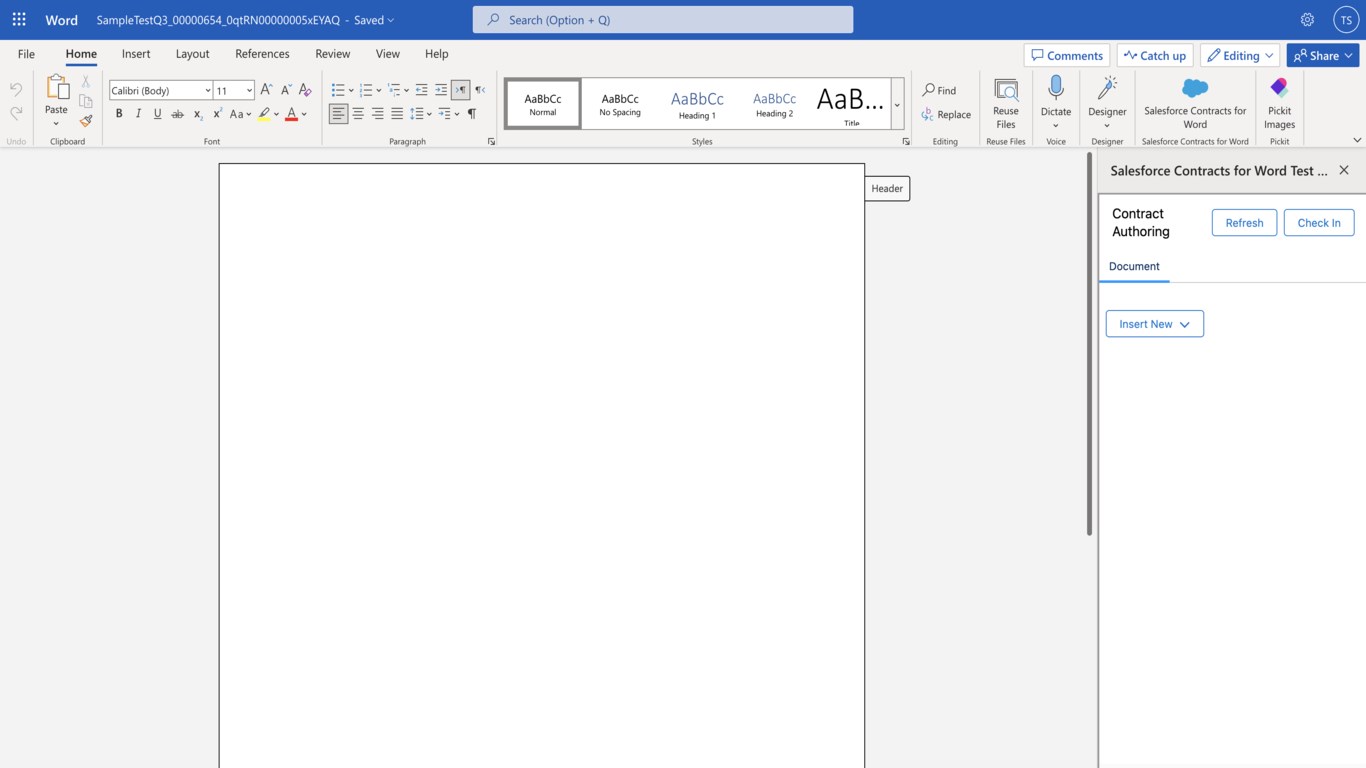Switch to the Insert tab
Screen dimensions: 1366x768
tap(136, 54)
